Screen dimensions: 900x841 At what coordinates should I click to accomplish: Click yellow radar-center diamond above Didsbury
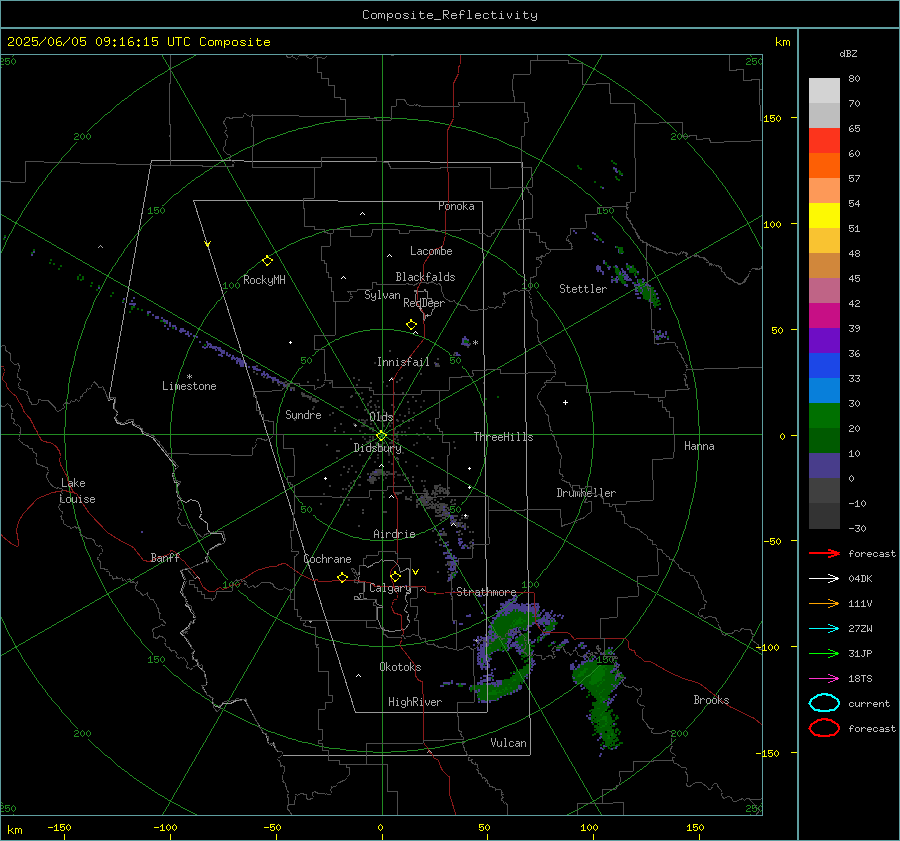click(x=381, y=436)
